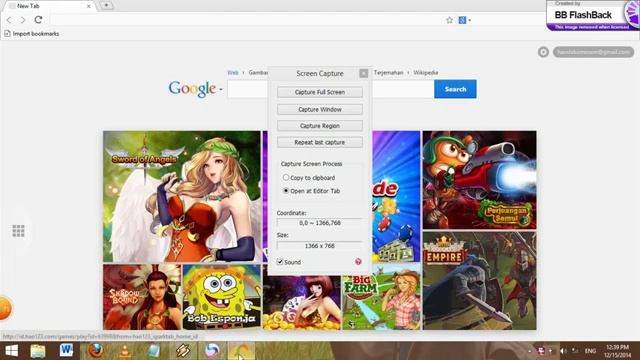Click the Import bookmarks item
This screenshot has height=360, width=640.
pyautogui.click(x=31, y=34)
